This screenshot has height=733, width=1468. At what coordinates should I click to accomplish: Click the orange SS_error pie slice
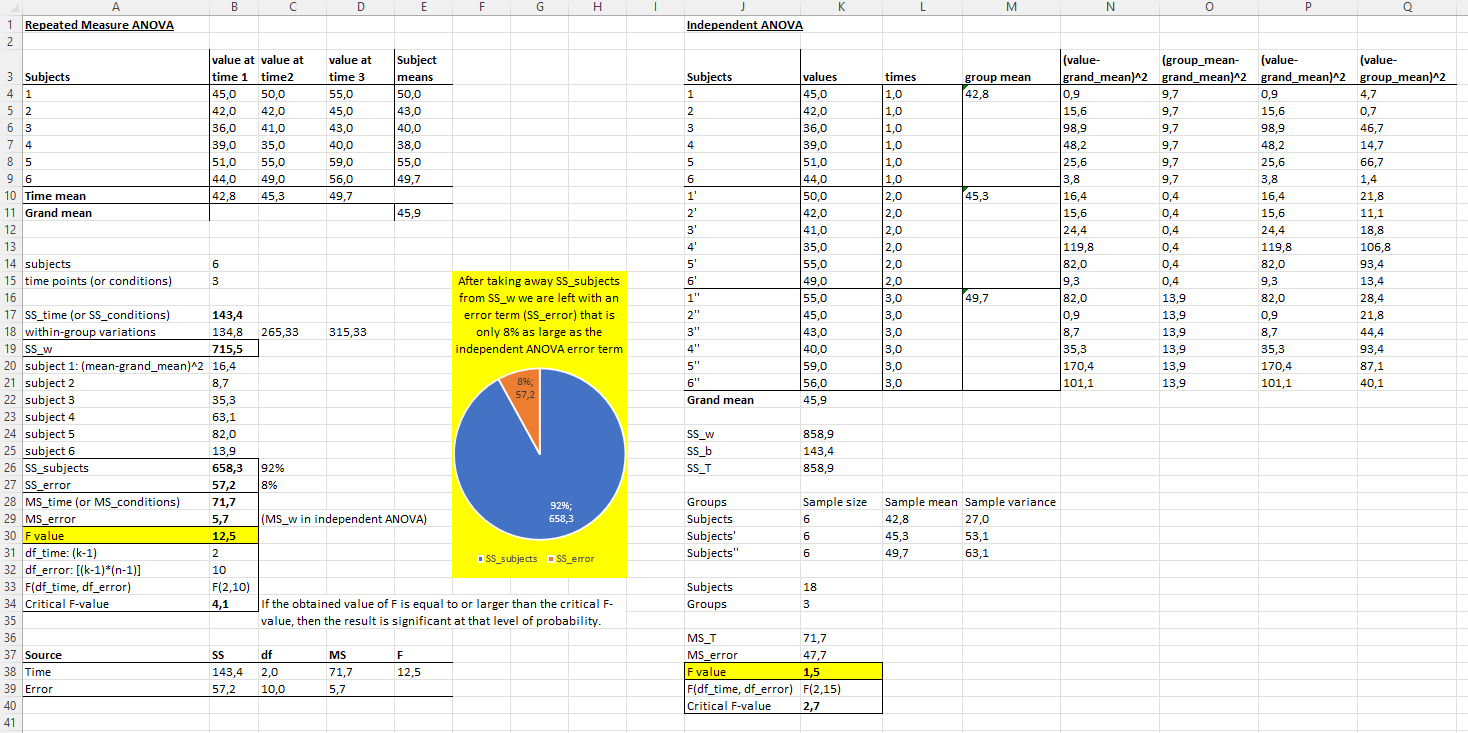(x=523, y=398)
